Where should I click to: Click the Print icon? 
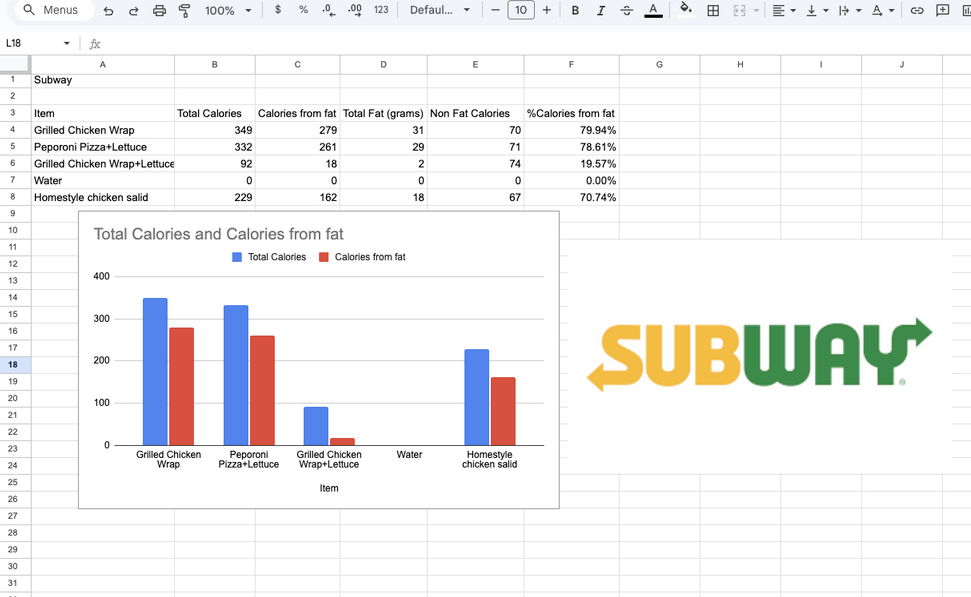coord(160,11)
